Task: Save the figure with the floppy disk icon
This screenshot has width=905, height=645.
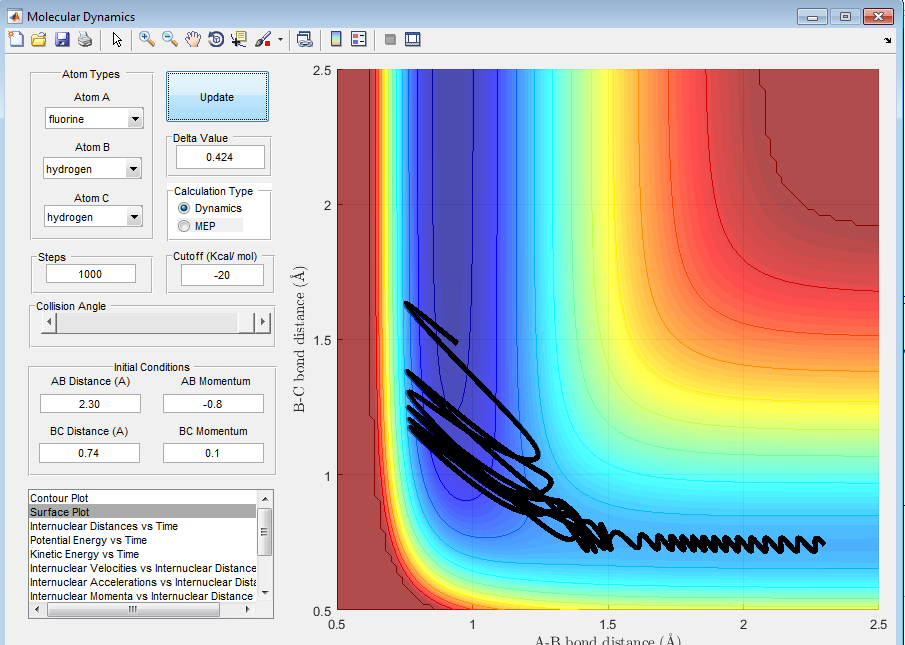Action: coord(62,39)
